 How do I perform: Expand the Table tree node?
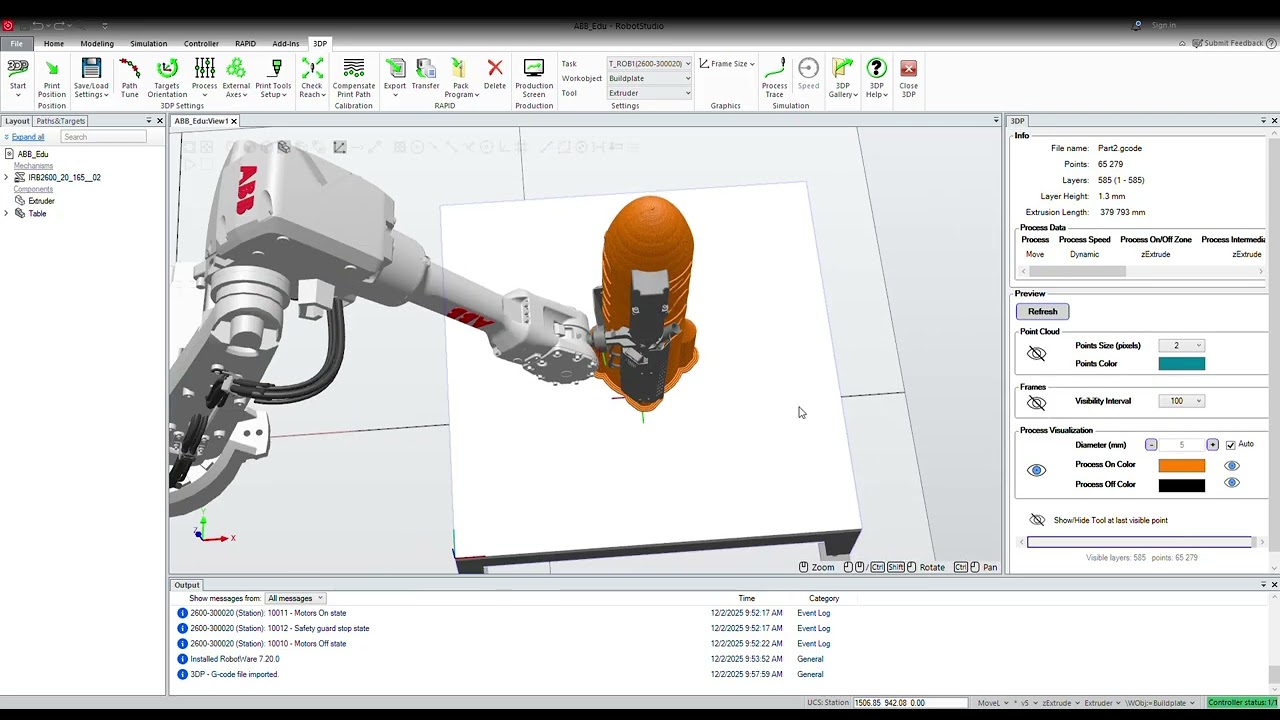[x=6, y=214]
